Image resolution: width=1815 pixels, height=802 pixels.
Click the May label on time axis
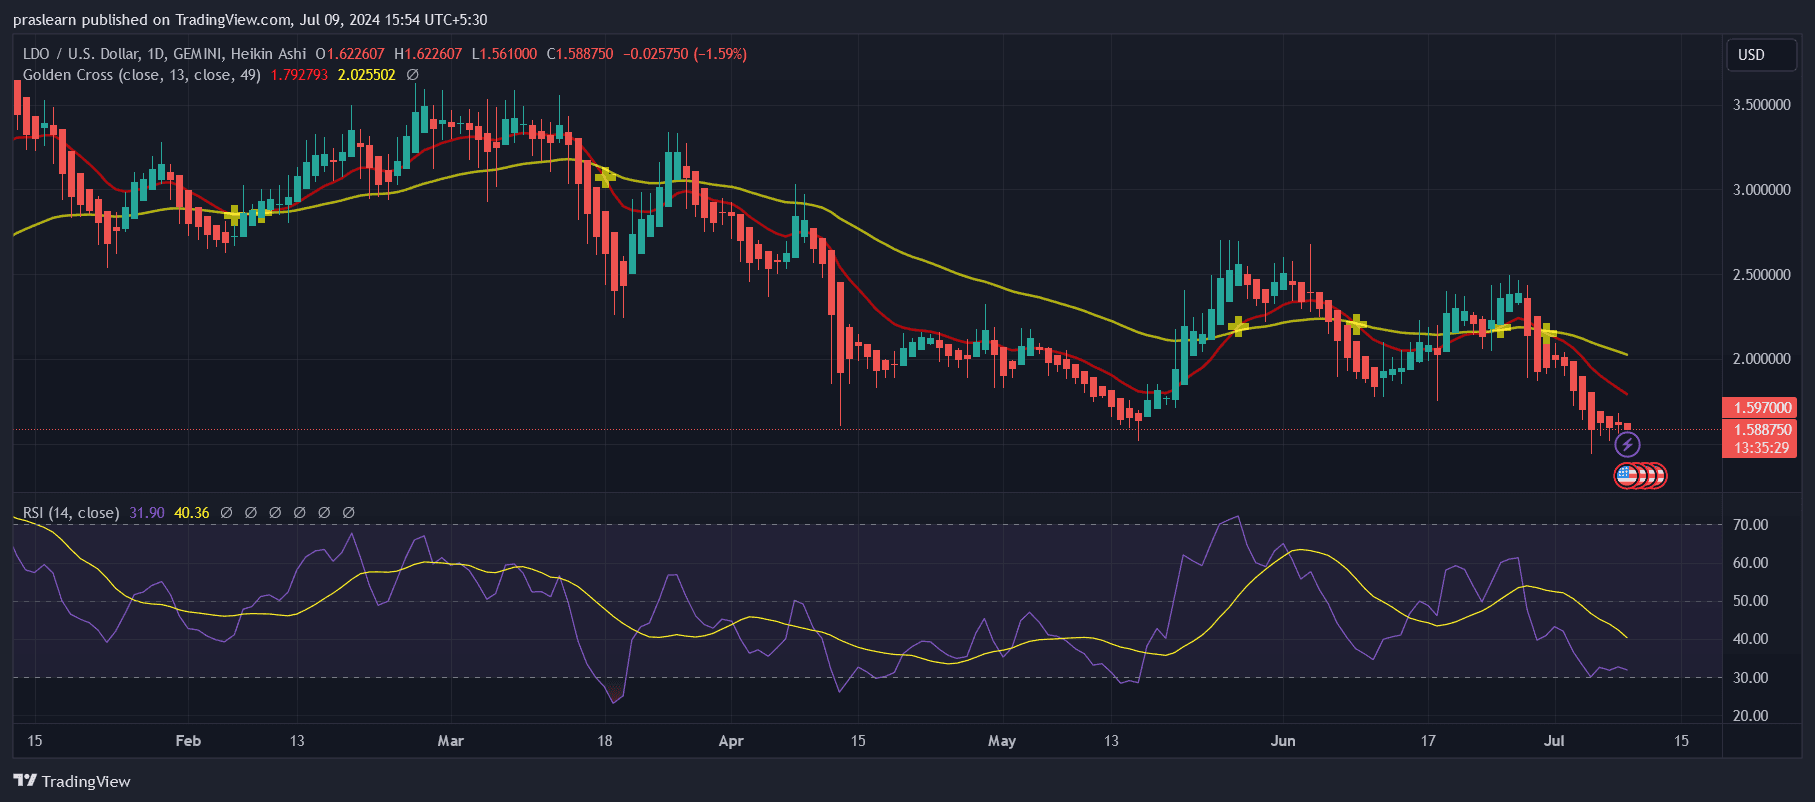pyautogui.click(x=1002, y=741)
